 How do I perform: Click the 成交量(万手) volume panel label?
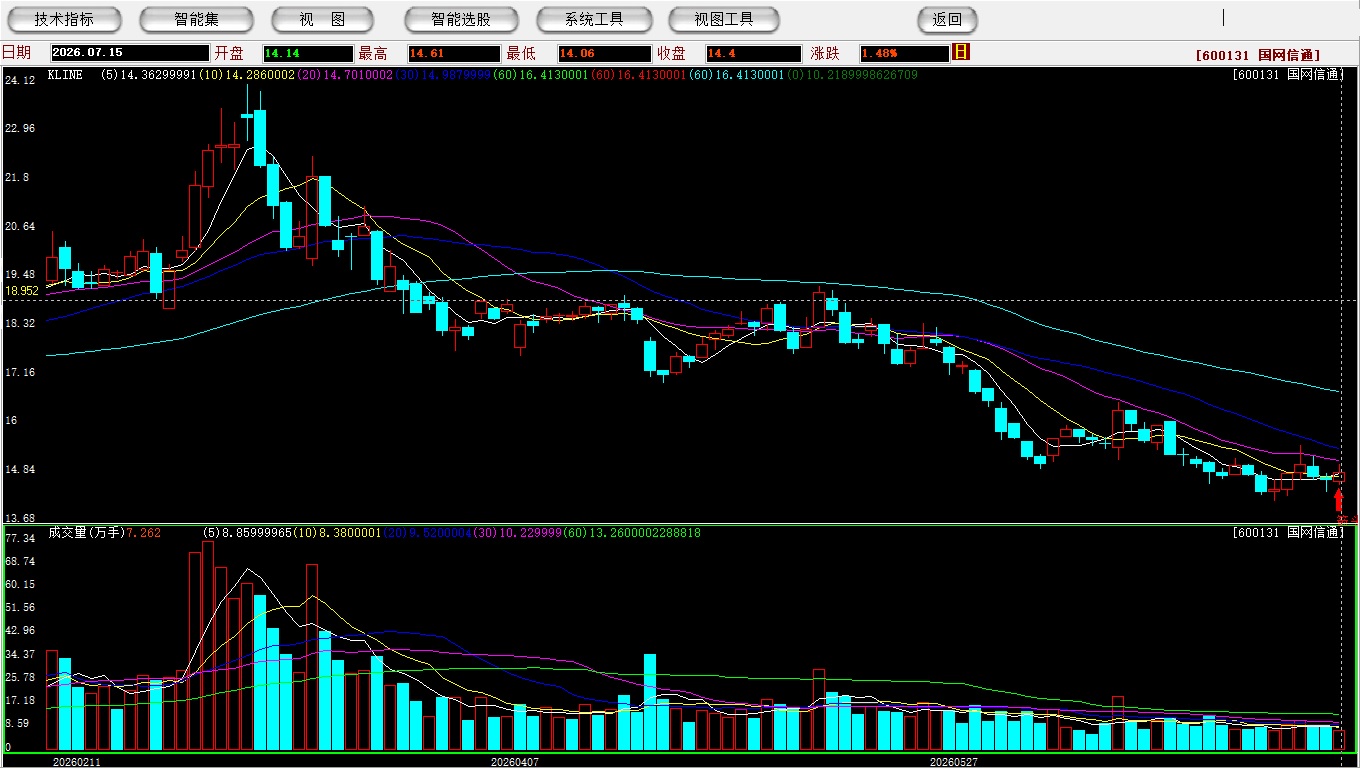(85, 533)
